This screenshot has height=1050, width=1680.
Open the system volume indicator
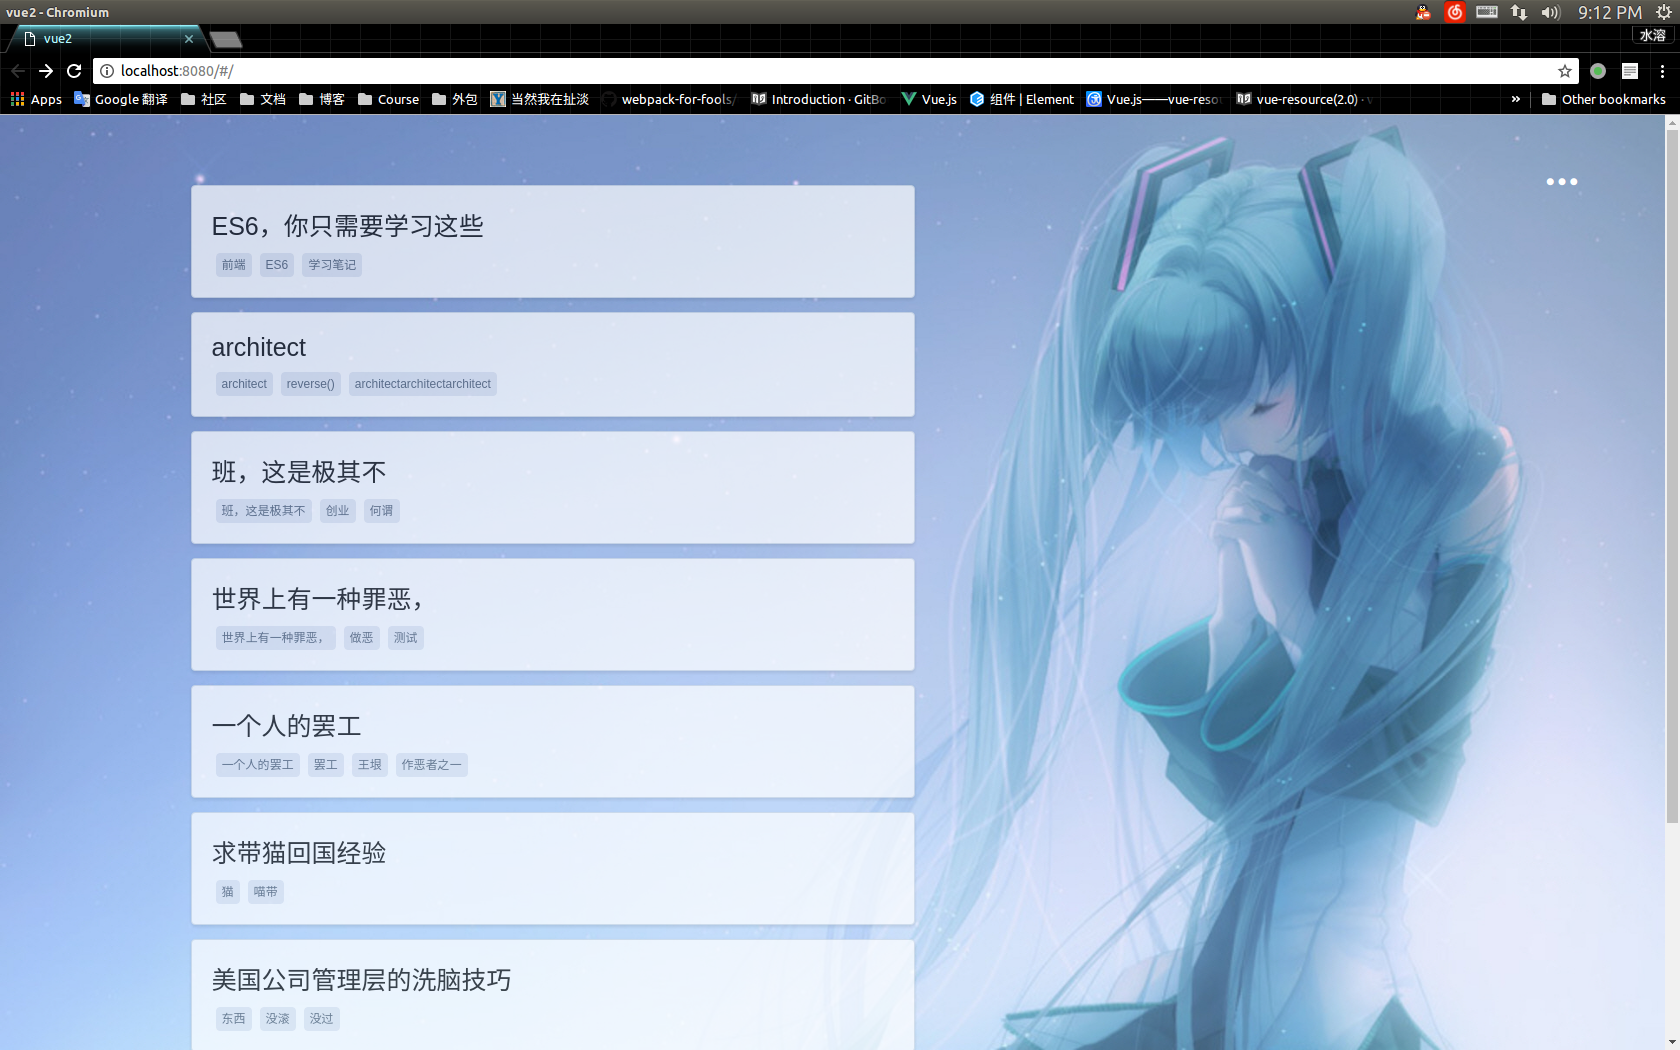[x=1550, y=12]
